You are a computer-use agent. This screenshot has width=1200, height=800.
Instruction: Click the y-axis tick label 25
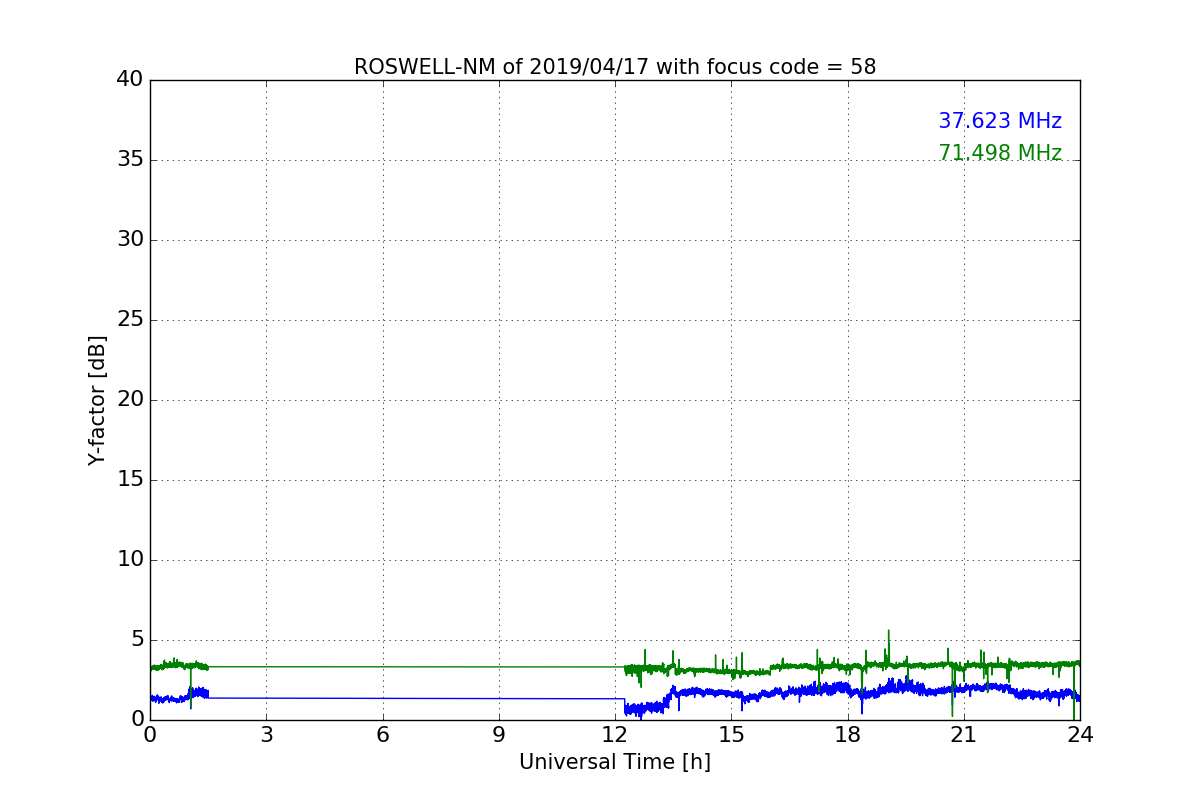tap(130, 320)
